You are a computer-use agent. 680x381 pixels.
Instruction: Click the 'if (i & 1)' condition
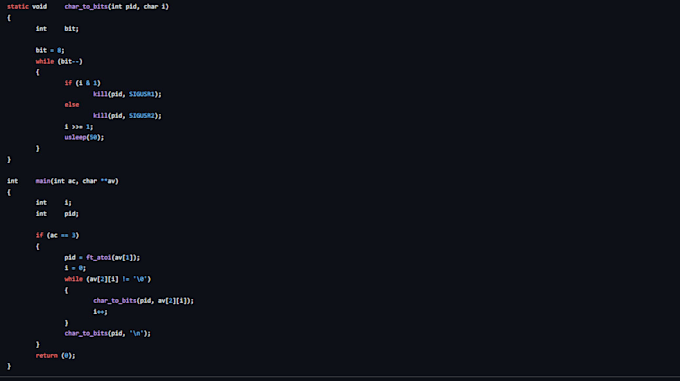82,83
